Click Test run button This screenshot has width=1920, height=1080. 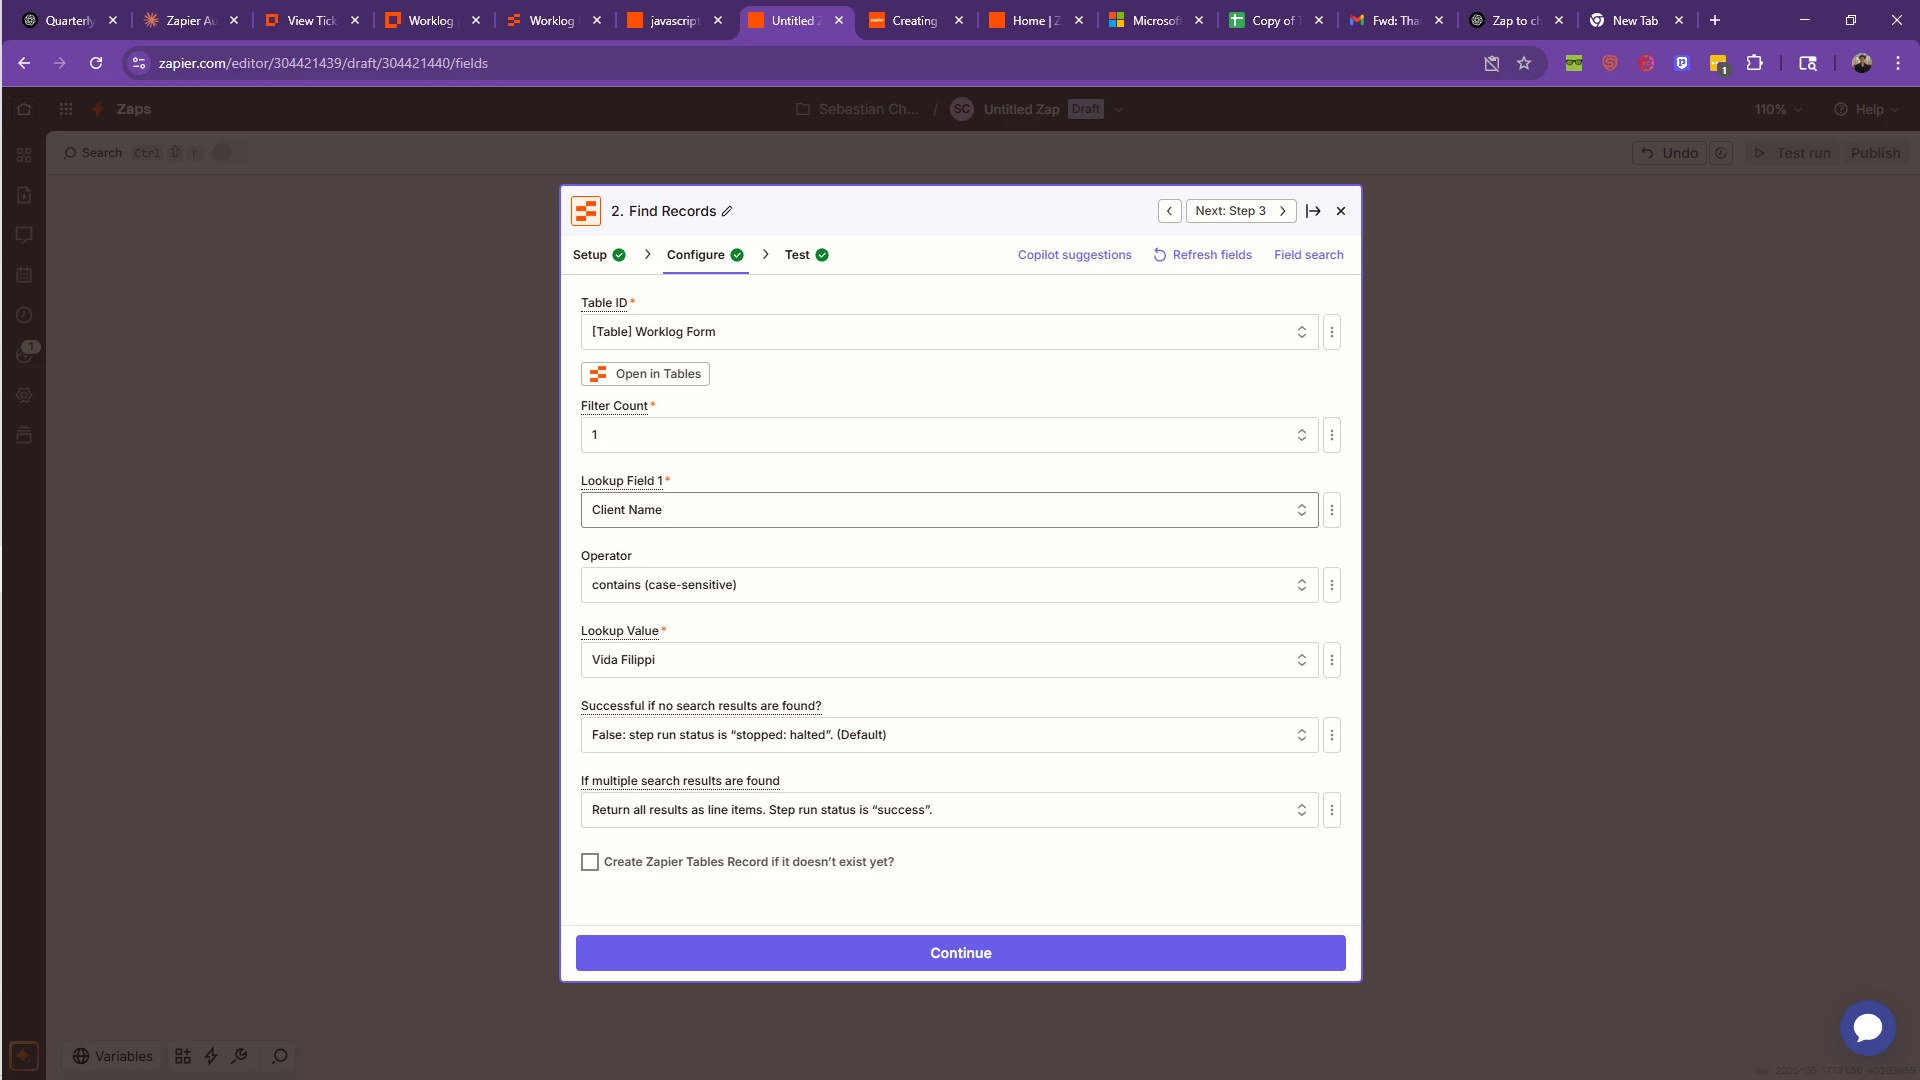tap(1792, 153)
